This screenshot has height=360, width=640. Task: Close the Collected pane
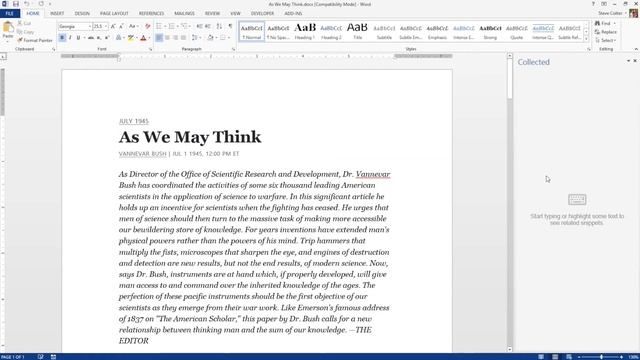point(635,61)
